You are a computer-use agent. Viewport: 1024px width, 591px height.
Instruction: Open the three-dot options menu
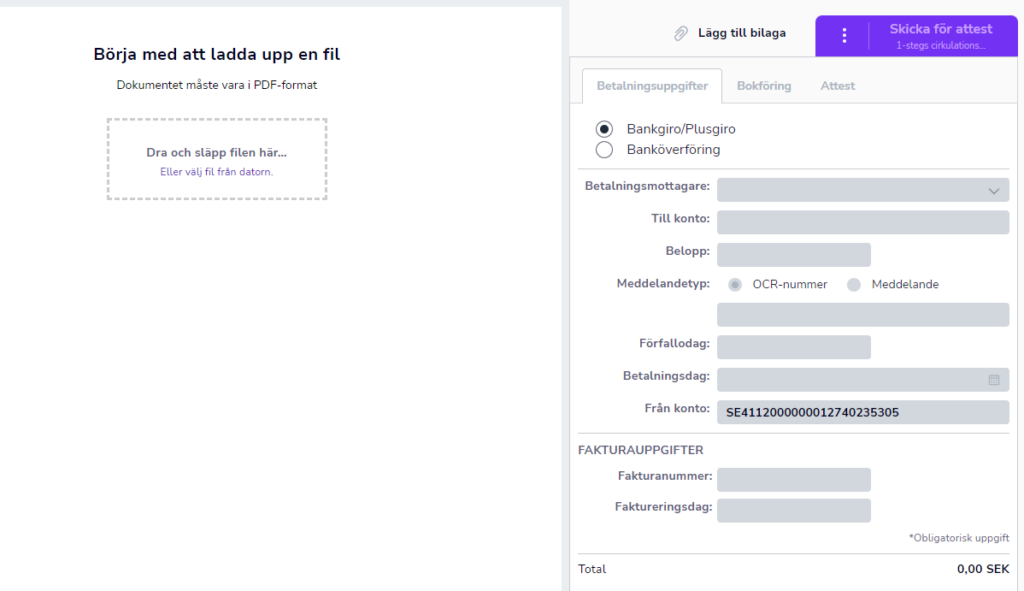[x=844, y=36]
